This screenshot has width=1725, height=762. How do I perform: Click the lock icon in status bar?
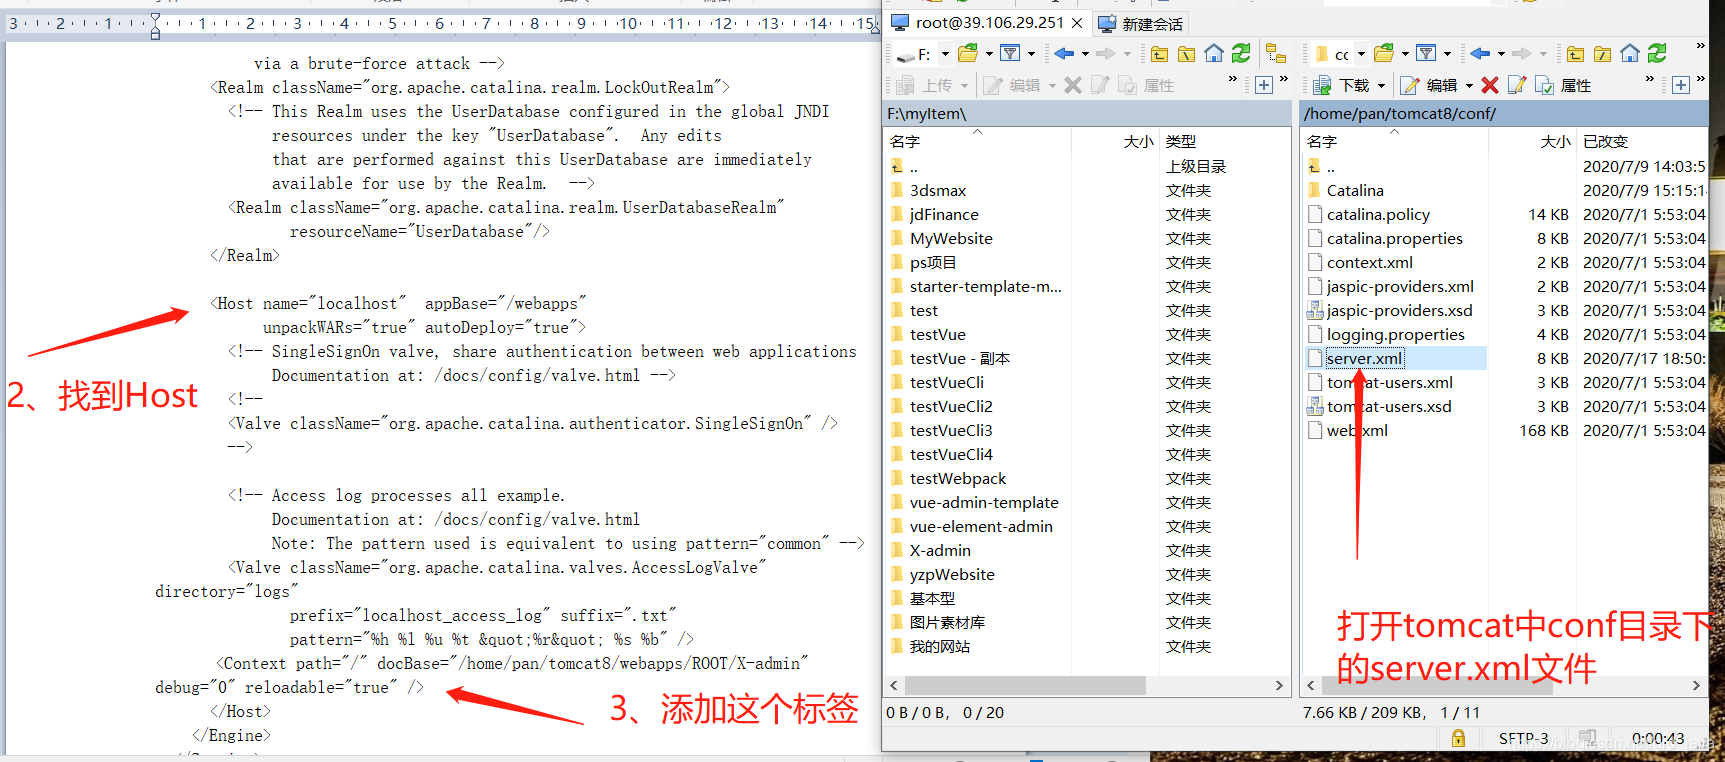(x=1458, y=739)
